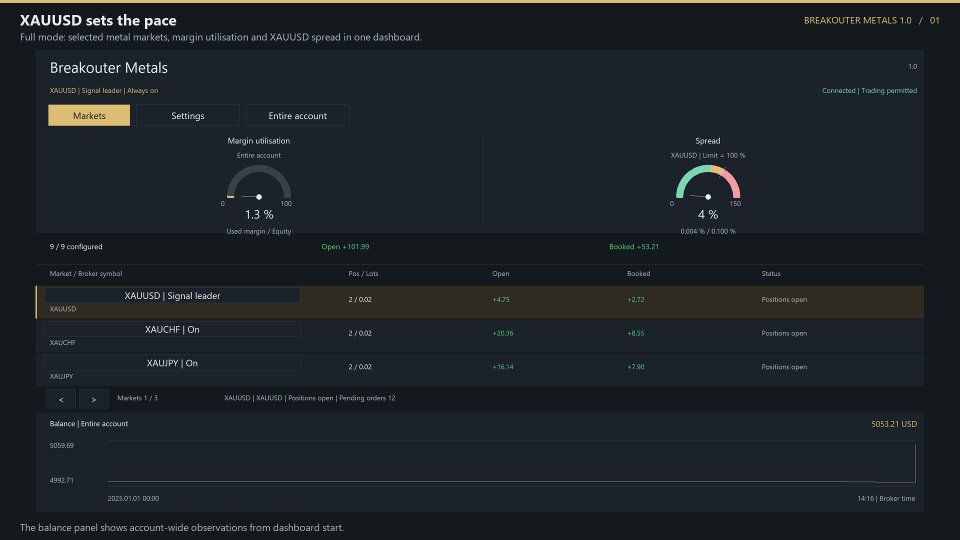Click the Spread gauge
The width and height of the screenshot is (960, 540).
coord(708,182)
